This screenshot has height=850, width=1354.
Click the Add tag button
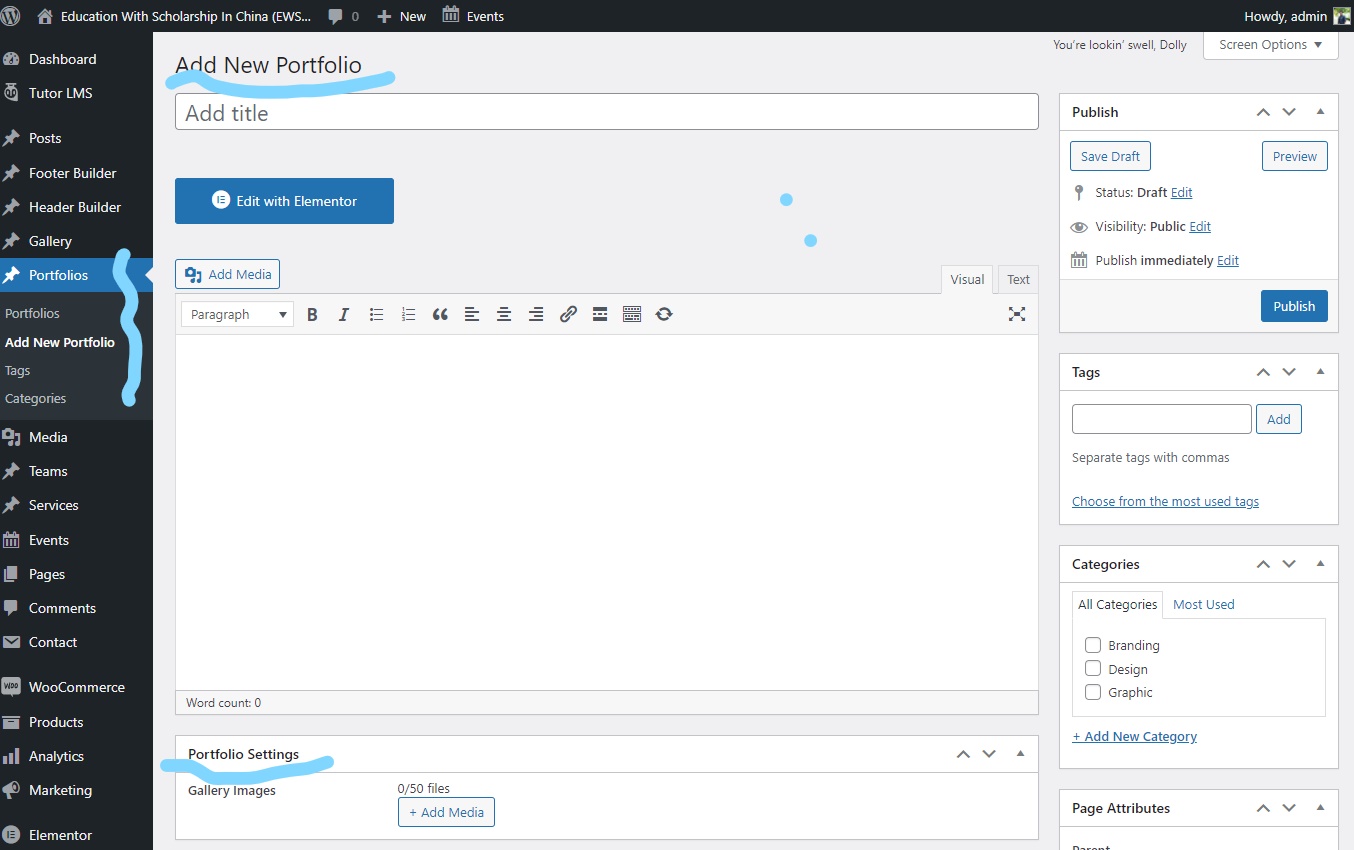[x=1279, y=419]
